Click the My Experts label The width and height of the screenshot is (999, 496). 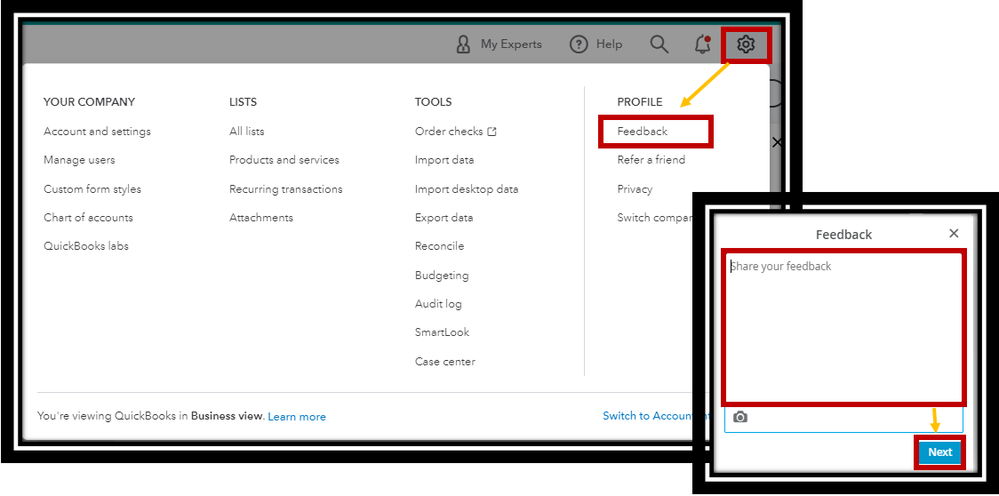point(511,45)
